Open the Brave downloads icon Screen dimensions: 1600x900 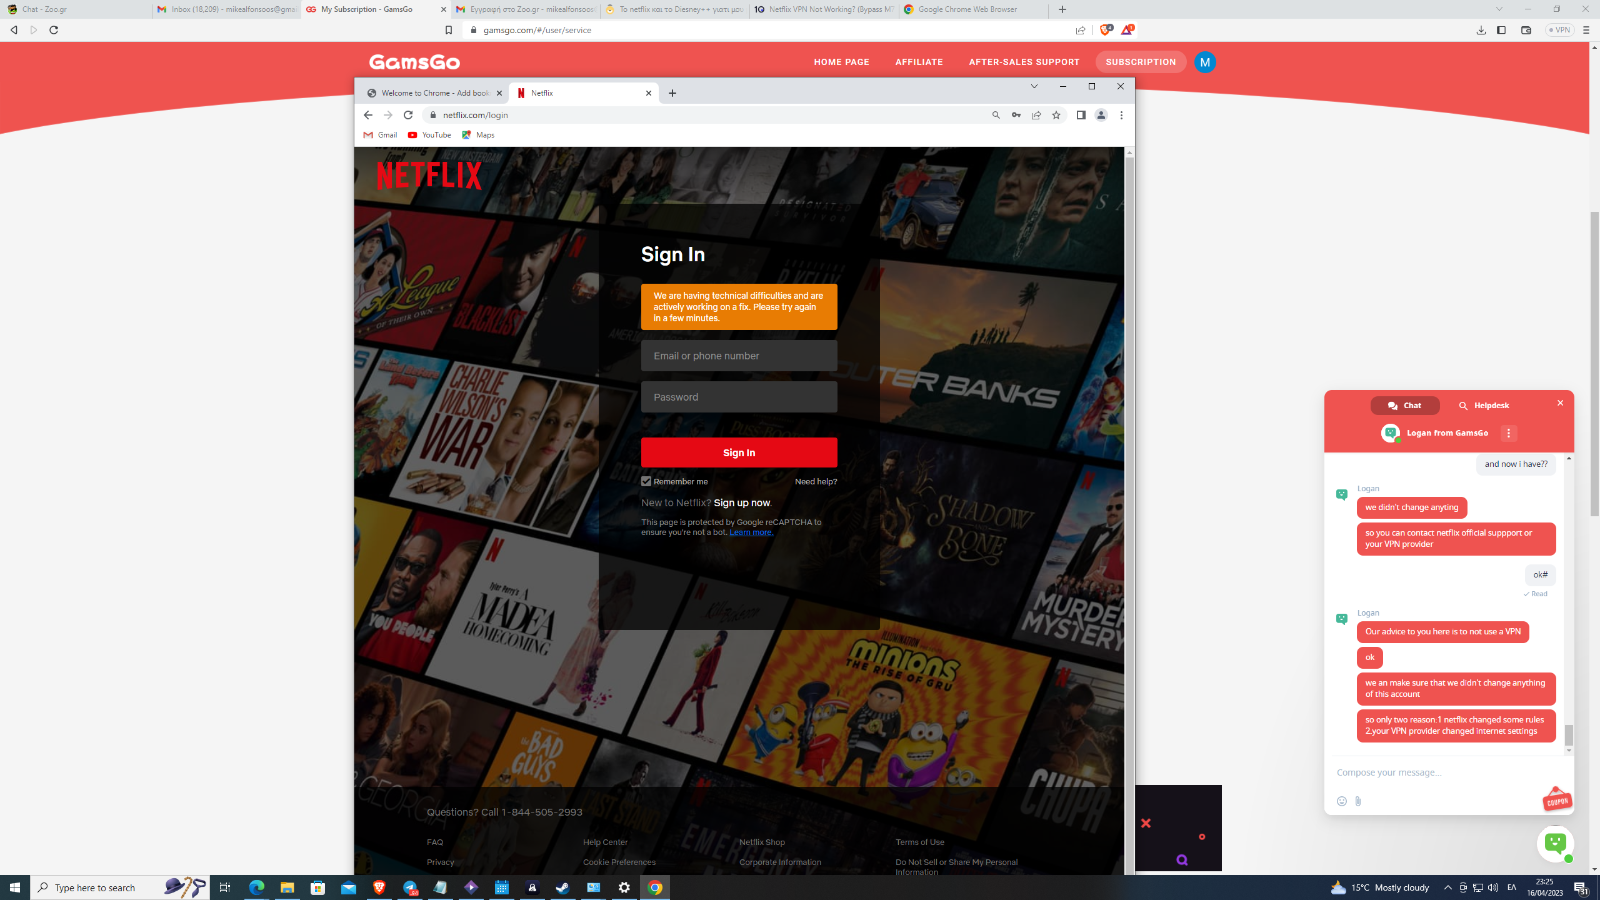coord(1481,30)
